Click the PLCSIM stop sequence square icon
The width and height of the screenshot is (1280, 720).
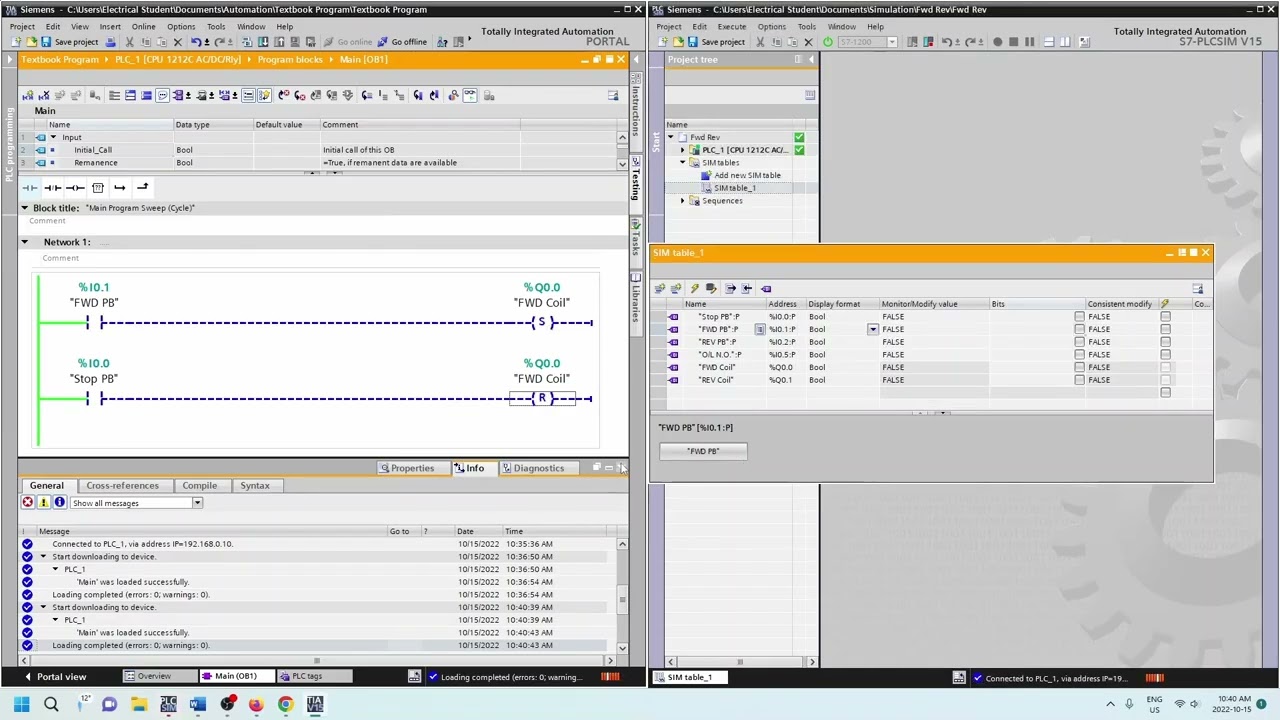point(1013,42)
